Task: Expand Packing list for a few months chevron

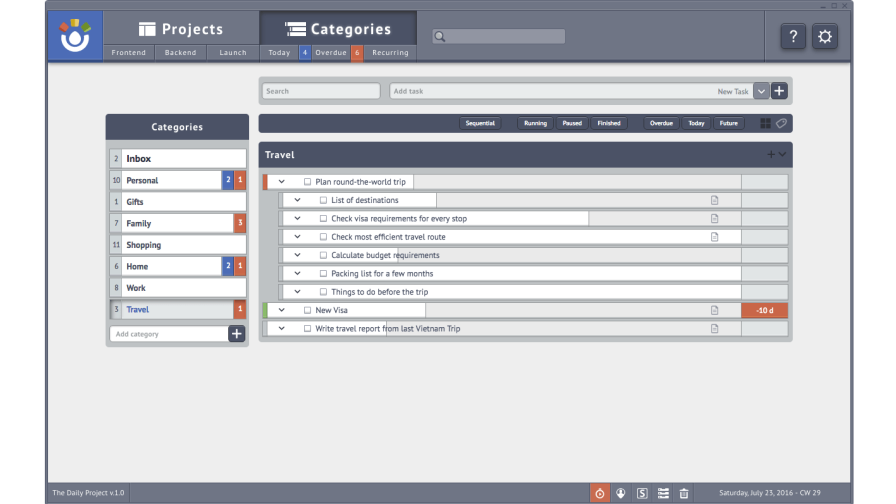Action: coord(297,273)
